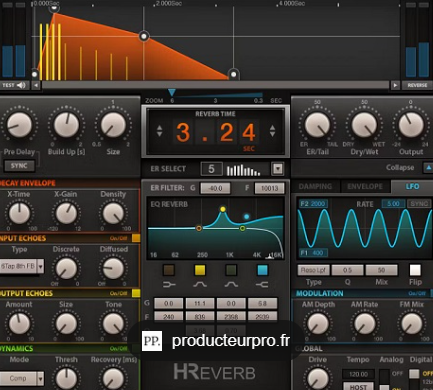Click the orange ring node on EQ curve
This screenshot has width=433, height=390.
[199, 228]
